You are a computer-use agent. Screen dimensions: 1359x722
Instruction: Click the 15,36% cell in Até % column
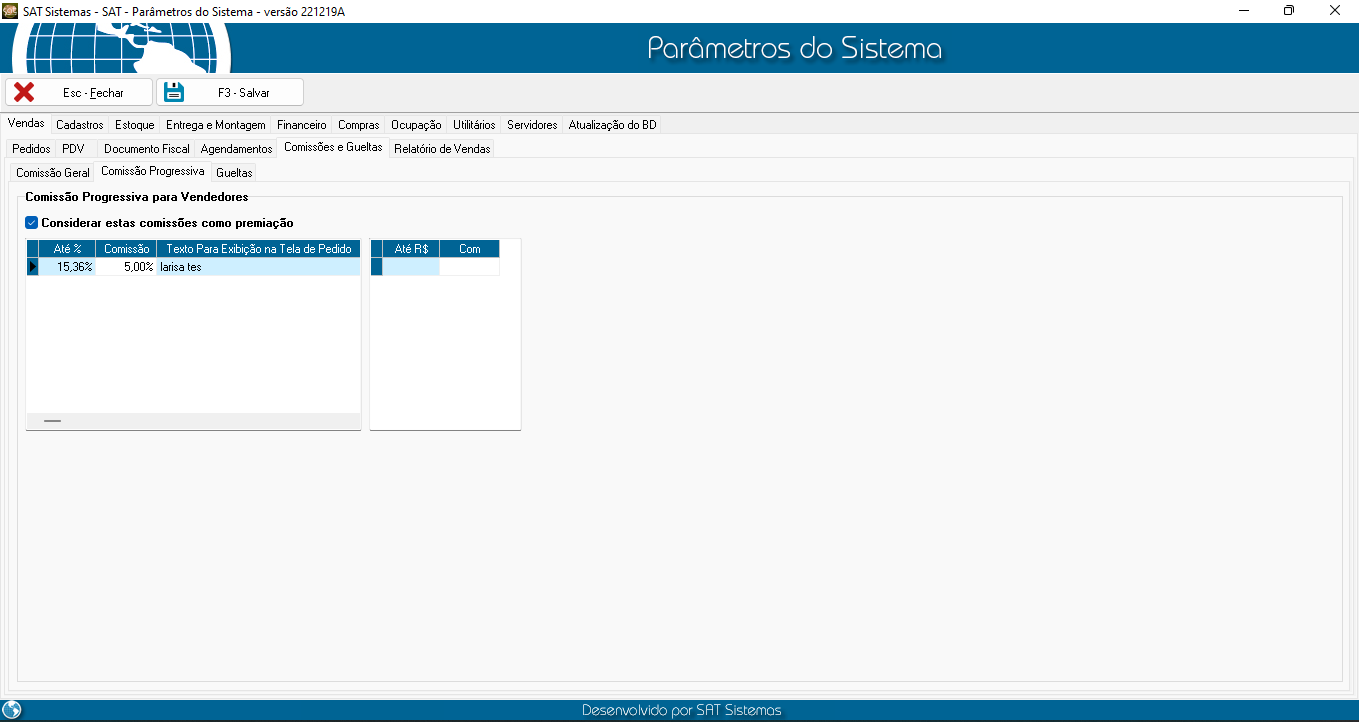click(67, 267)
